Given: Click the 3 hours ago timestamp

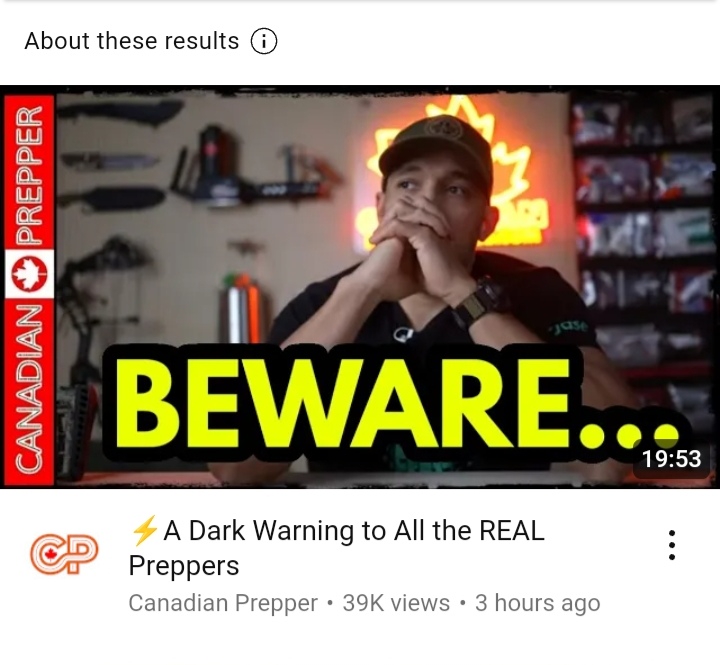Looking at the screenshot, I should [x=537, y=603].
